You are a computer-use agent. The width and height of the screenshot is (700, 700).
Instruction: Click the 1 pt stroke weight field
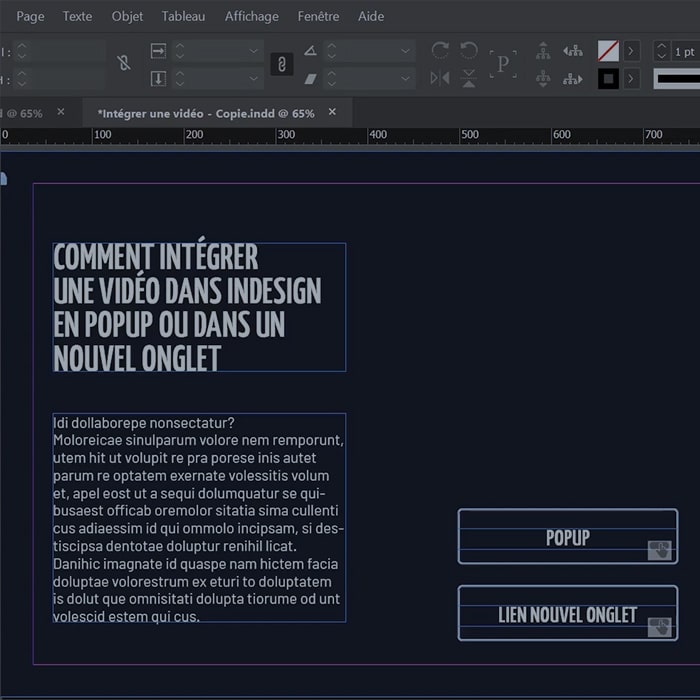click(685, 52)
